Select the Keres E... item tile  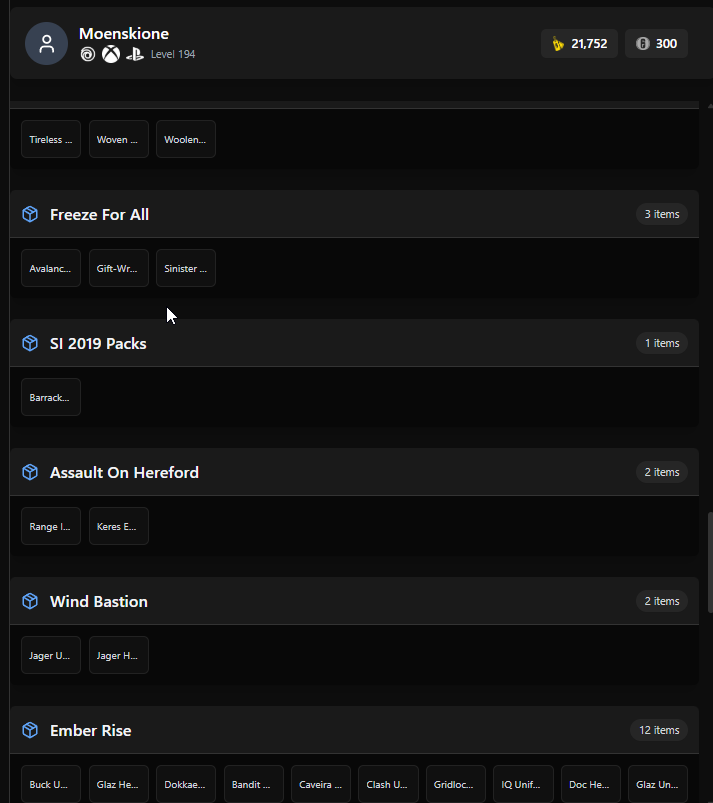pos(119,526)
